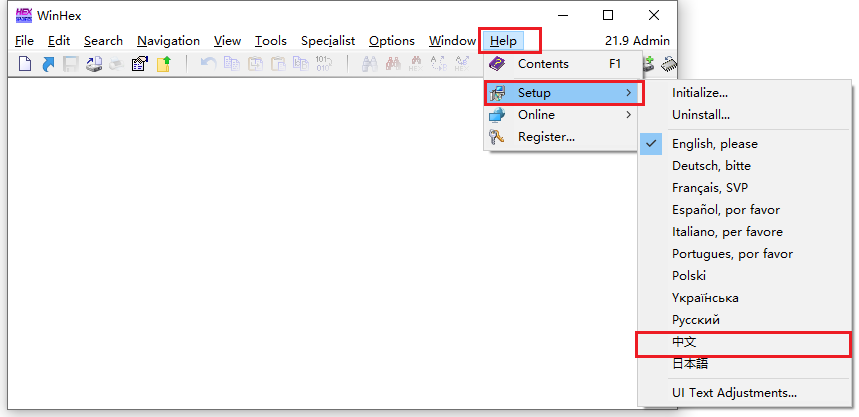The height and width of the screenshot is (417, 859).
Task: Open Contents via the purple book icon
Action: point(497,64)
